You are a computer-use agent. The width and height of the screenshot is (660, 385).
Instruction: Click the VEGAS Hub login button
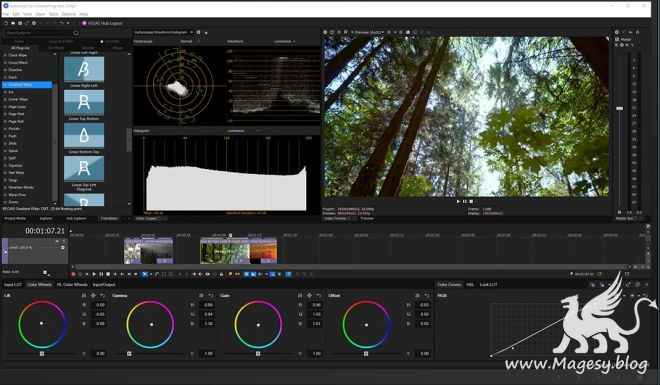[x=102, y=24]
